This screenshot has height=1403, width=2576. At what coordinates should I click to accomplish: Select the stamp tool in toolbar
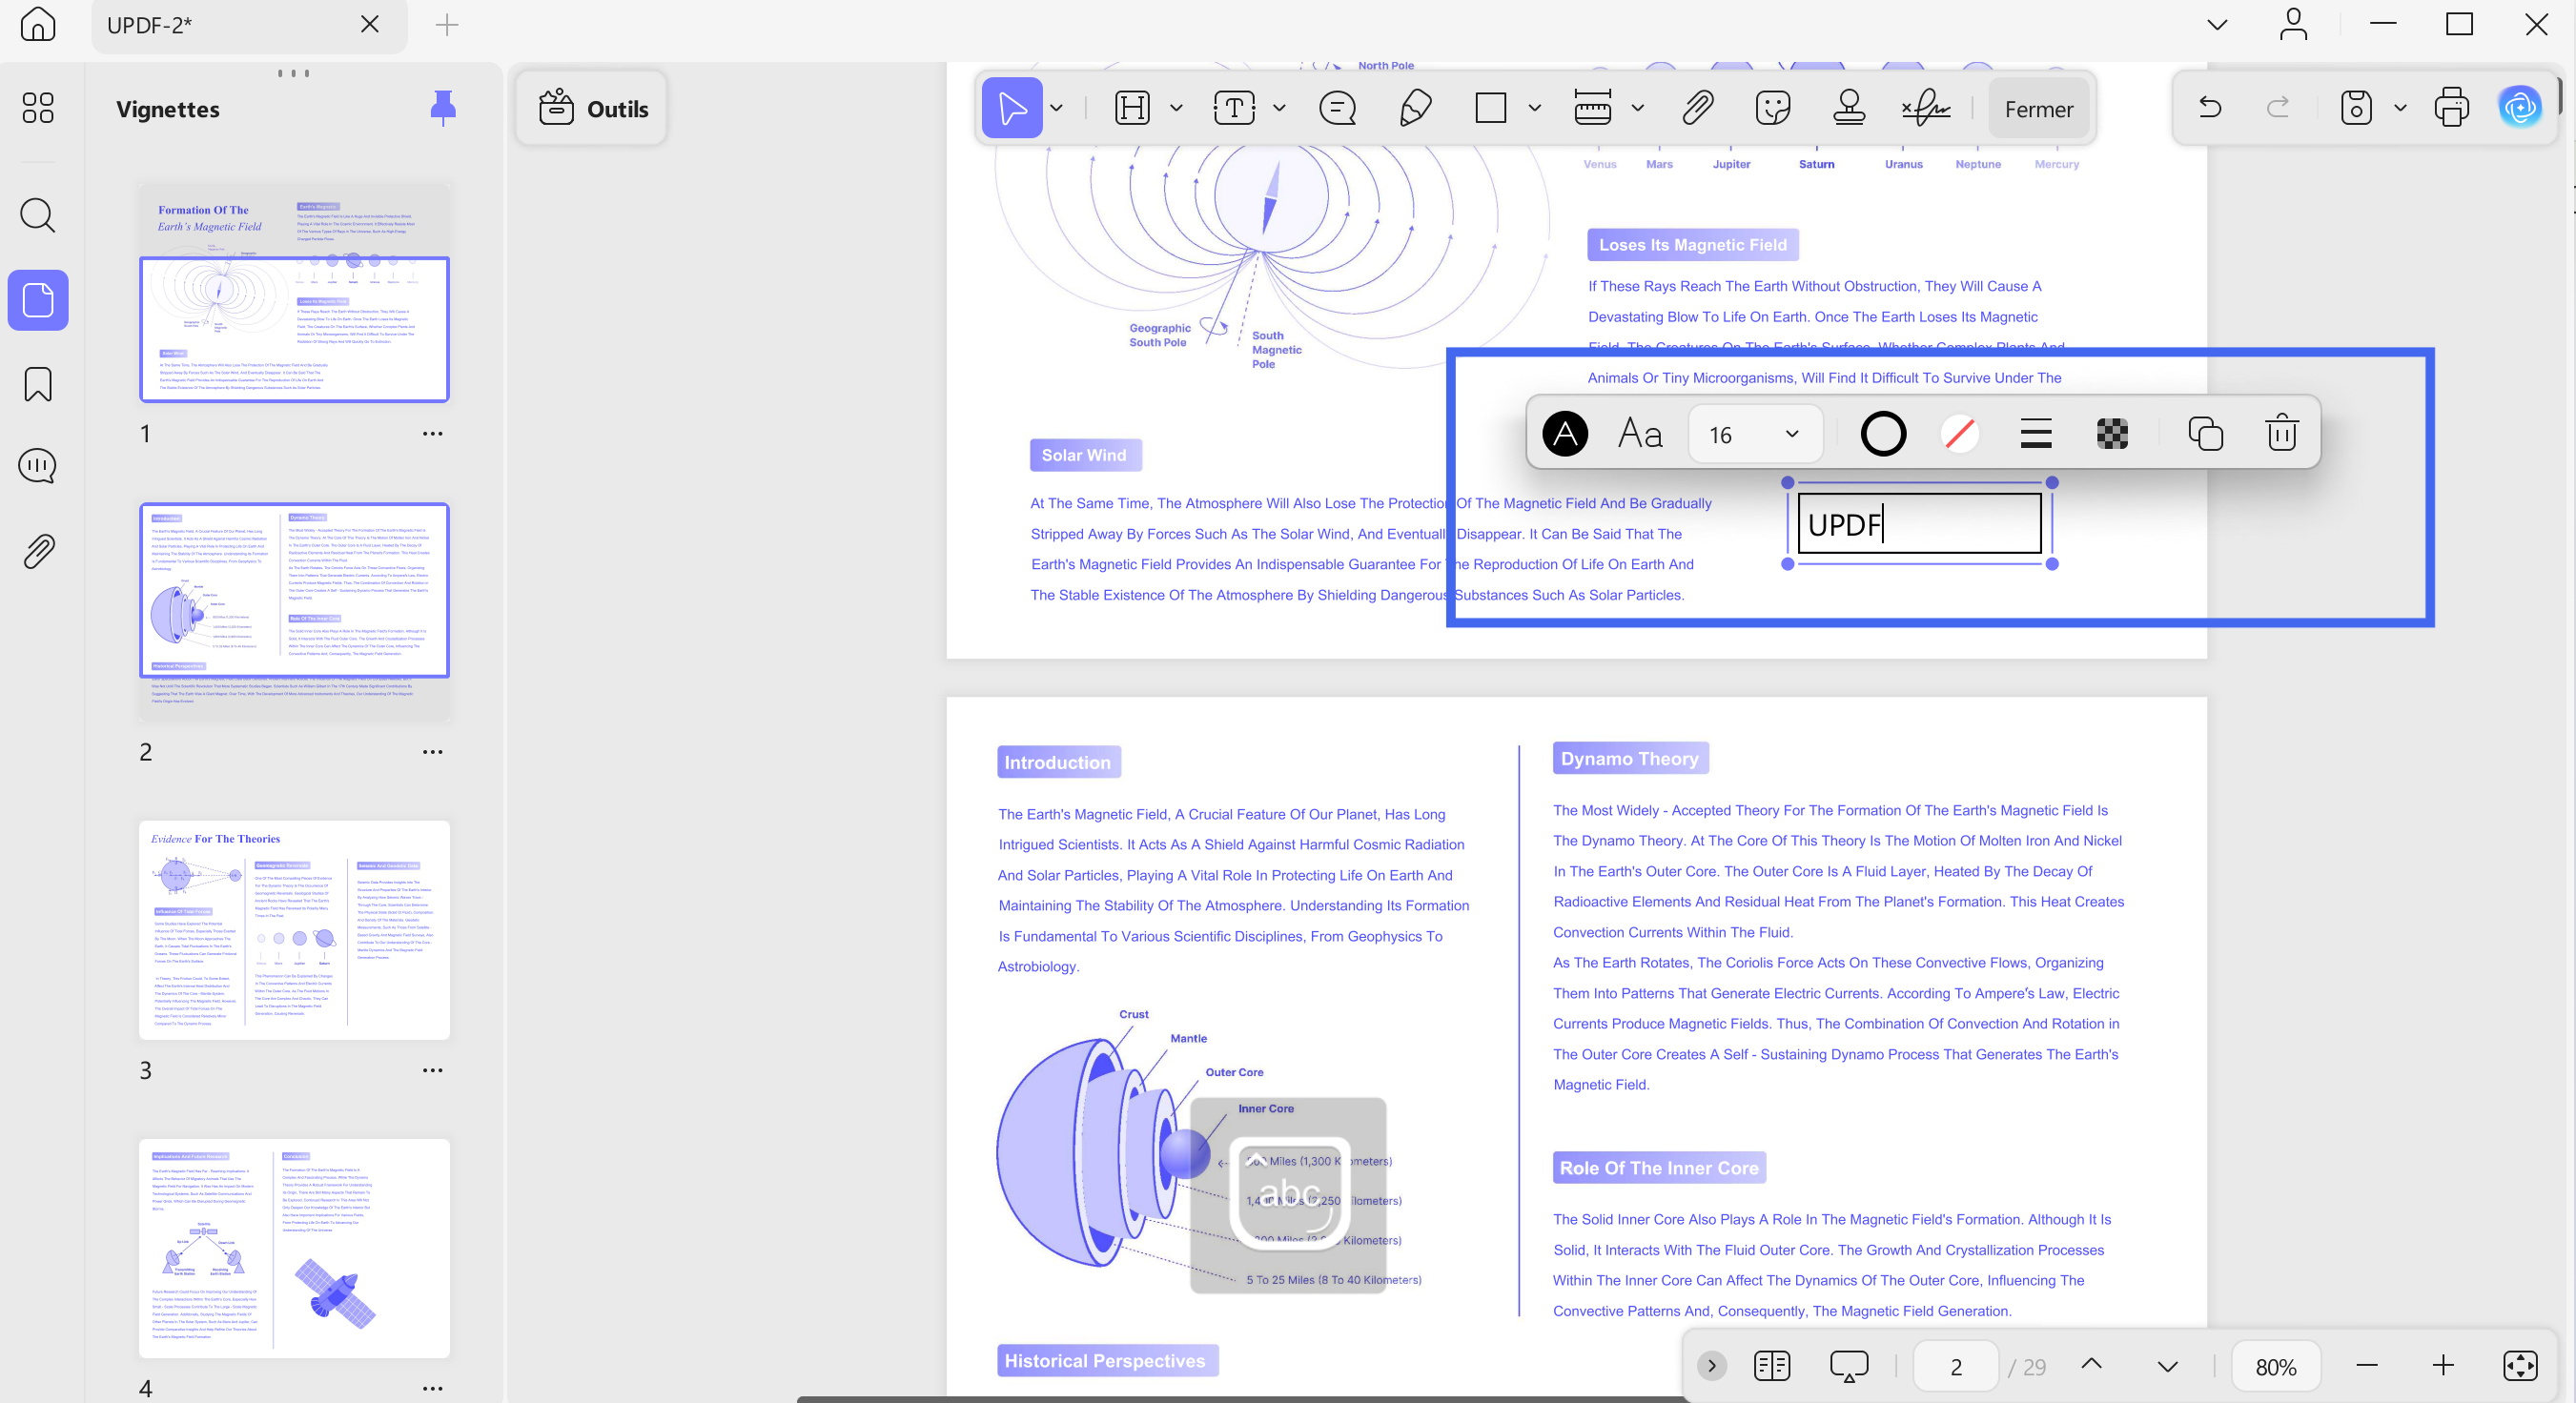1849,108
